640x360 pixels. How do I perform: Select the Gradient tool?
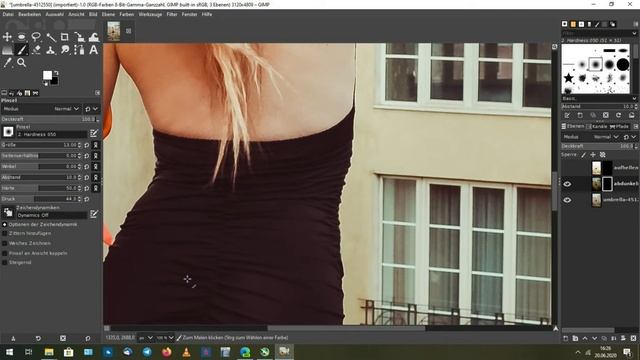tap(7, 50)
